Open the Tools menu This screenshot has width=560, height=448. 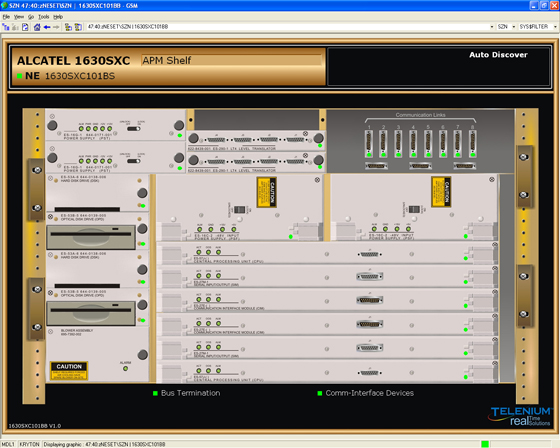pyautogui.click(x=44, y=17)
